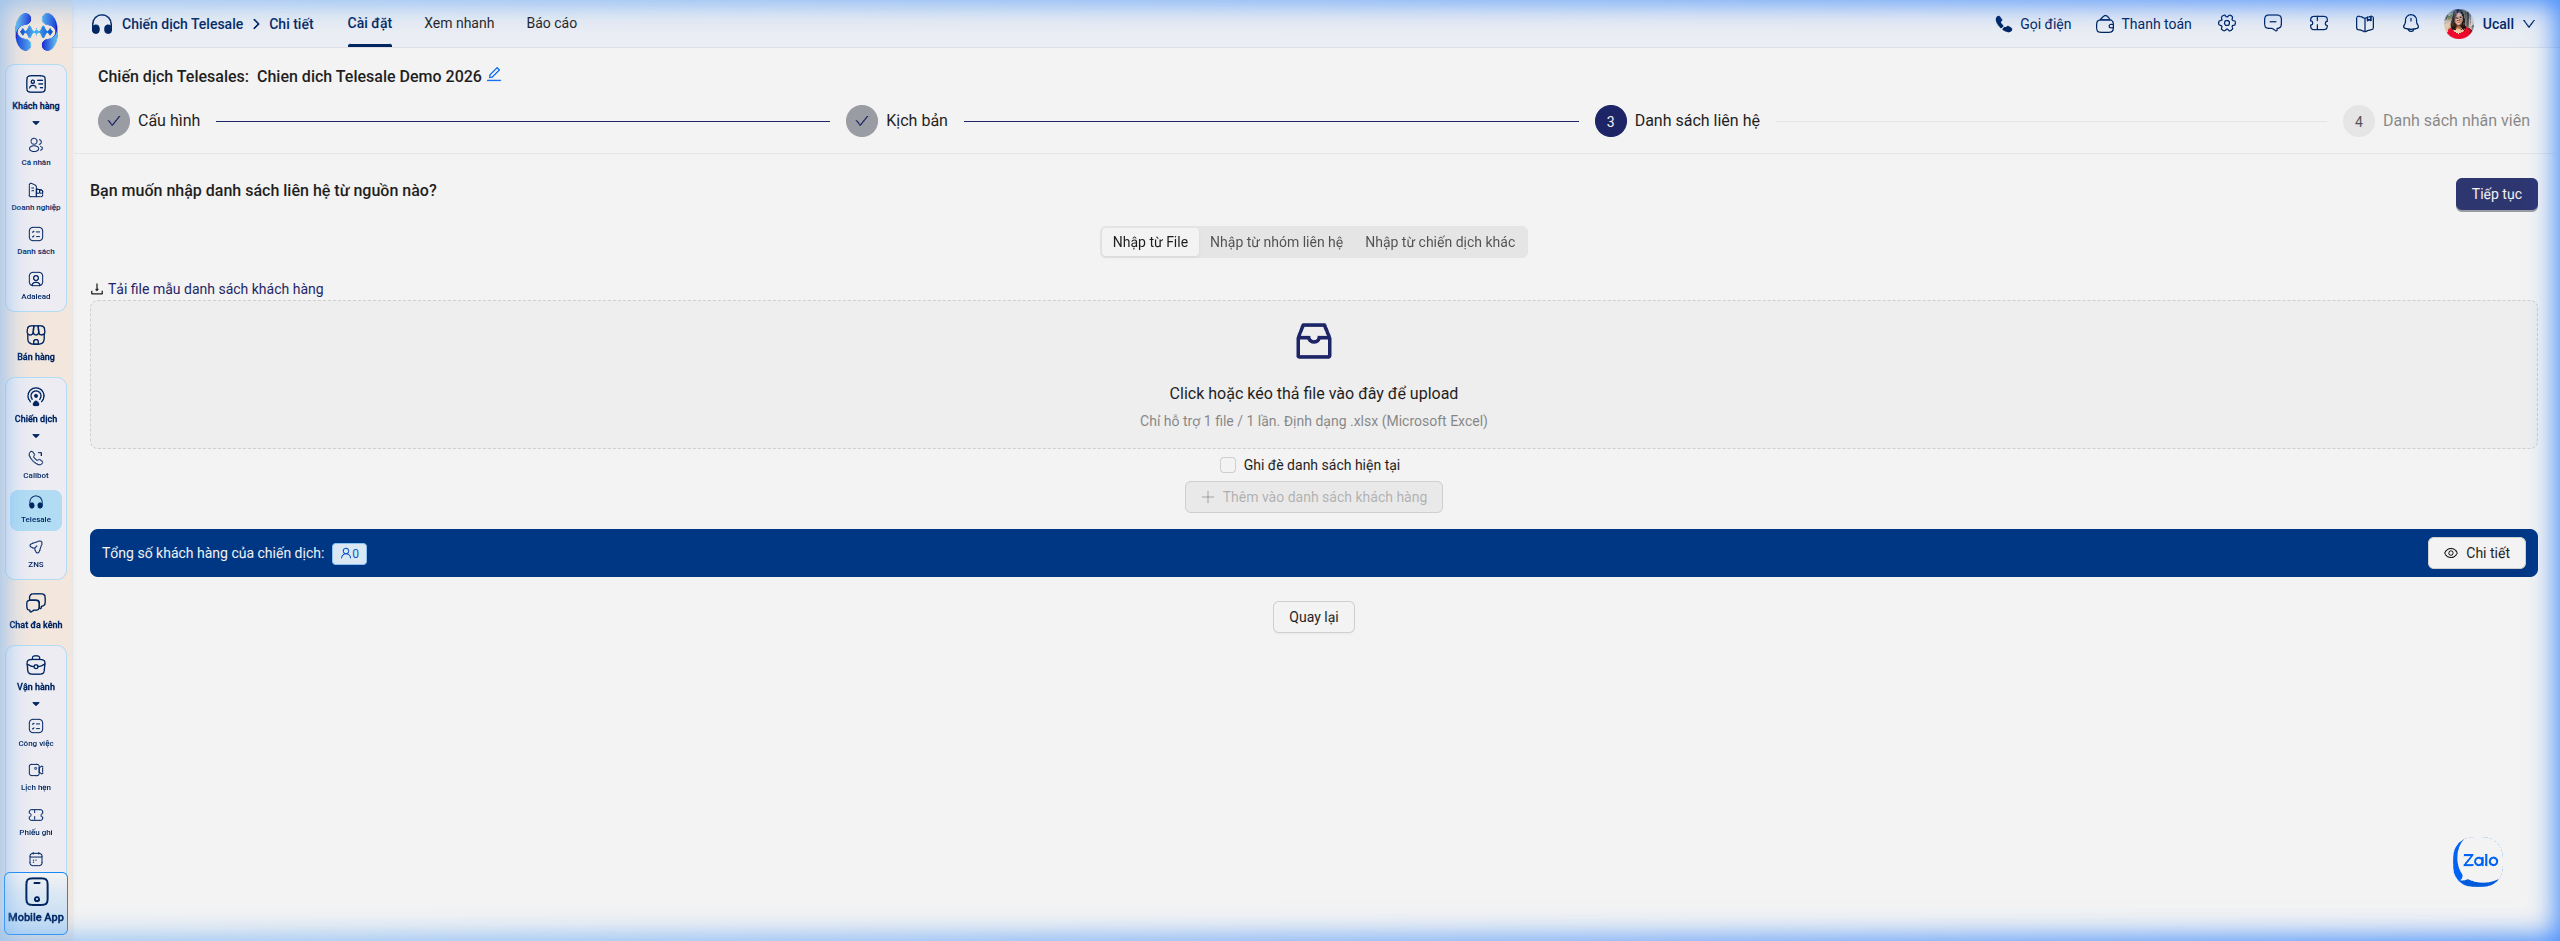This screenshot has width=2560, height=941.
Task: Switch to the Xem nhanh tab
Action: coord(459,23)
